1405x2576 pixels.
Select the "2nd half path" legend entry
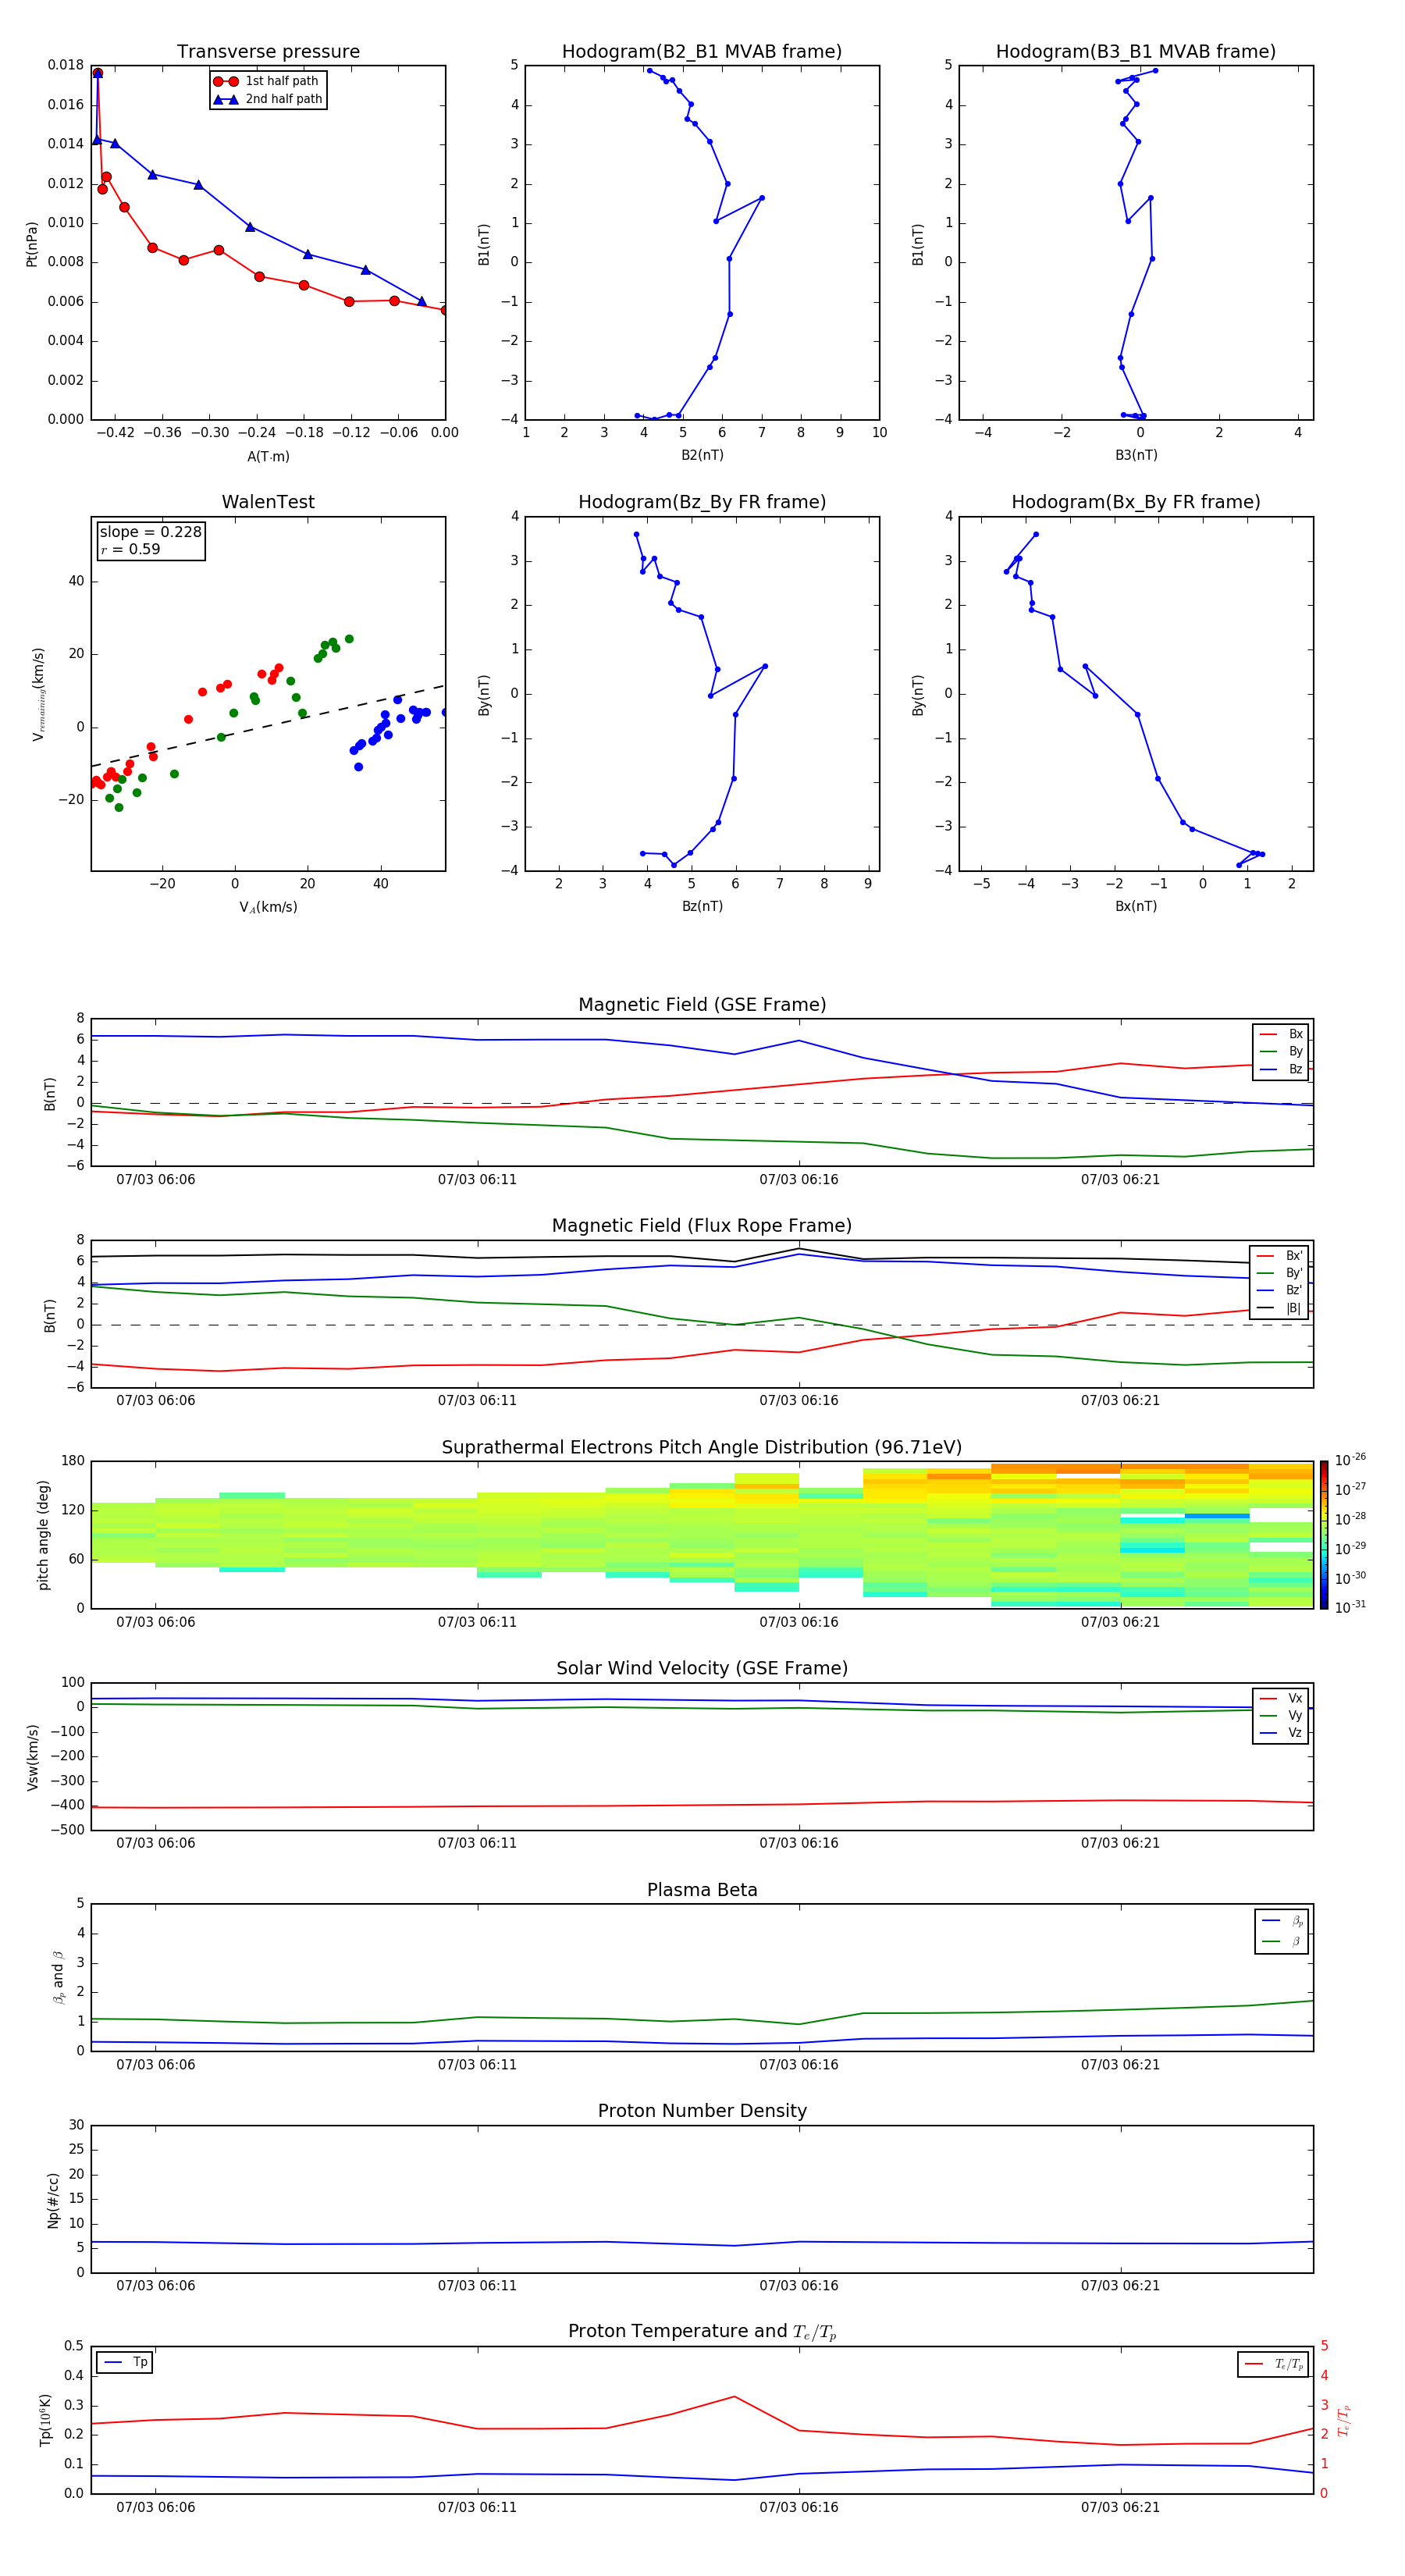(268, 99)
